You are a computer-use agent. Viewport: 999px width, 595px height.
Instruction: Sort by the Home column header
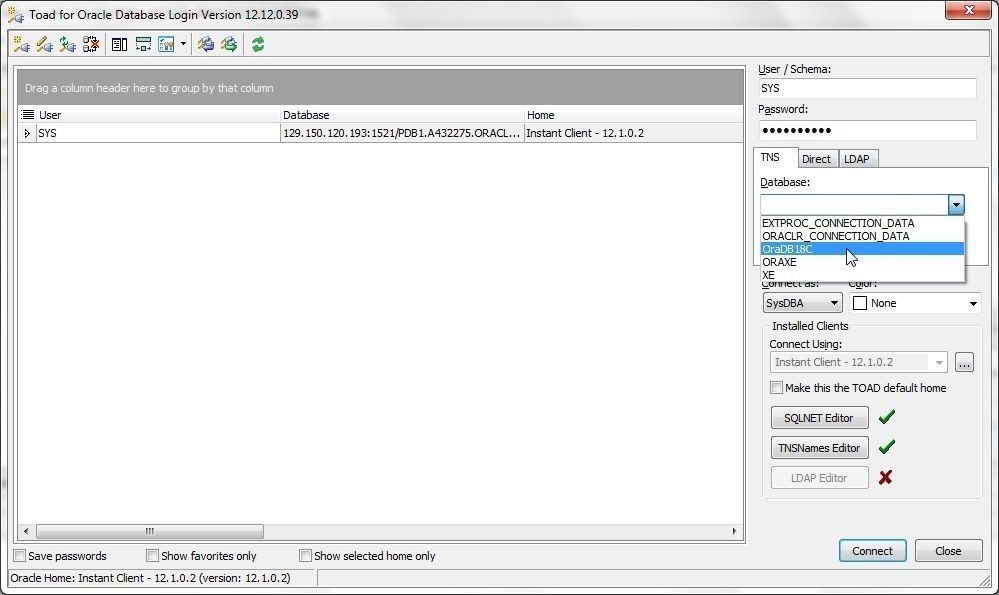pos(633,115)
